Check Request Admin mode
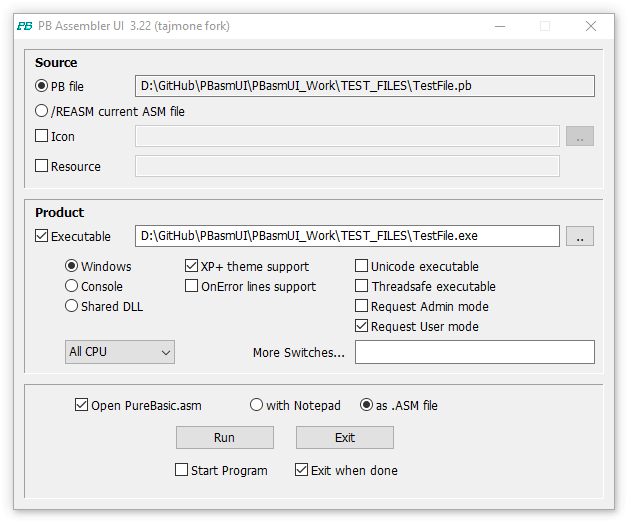The height and width of the screenshot is (523, 628). (x=361, y=306)
